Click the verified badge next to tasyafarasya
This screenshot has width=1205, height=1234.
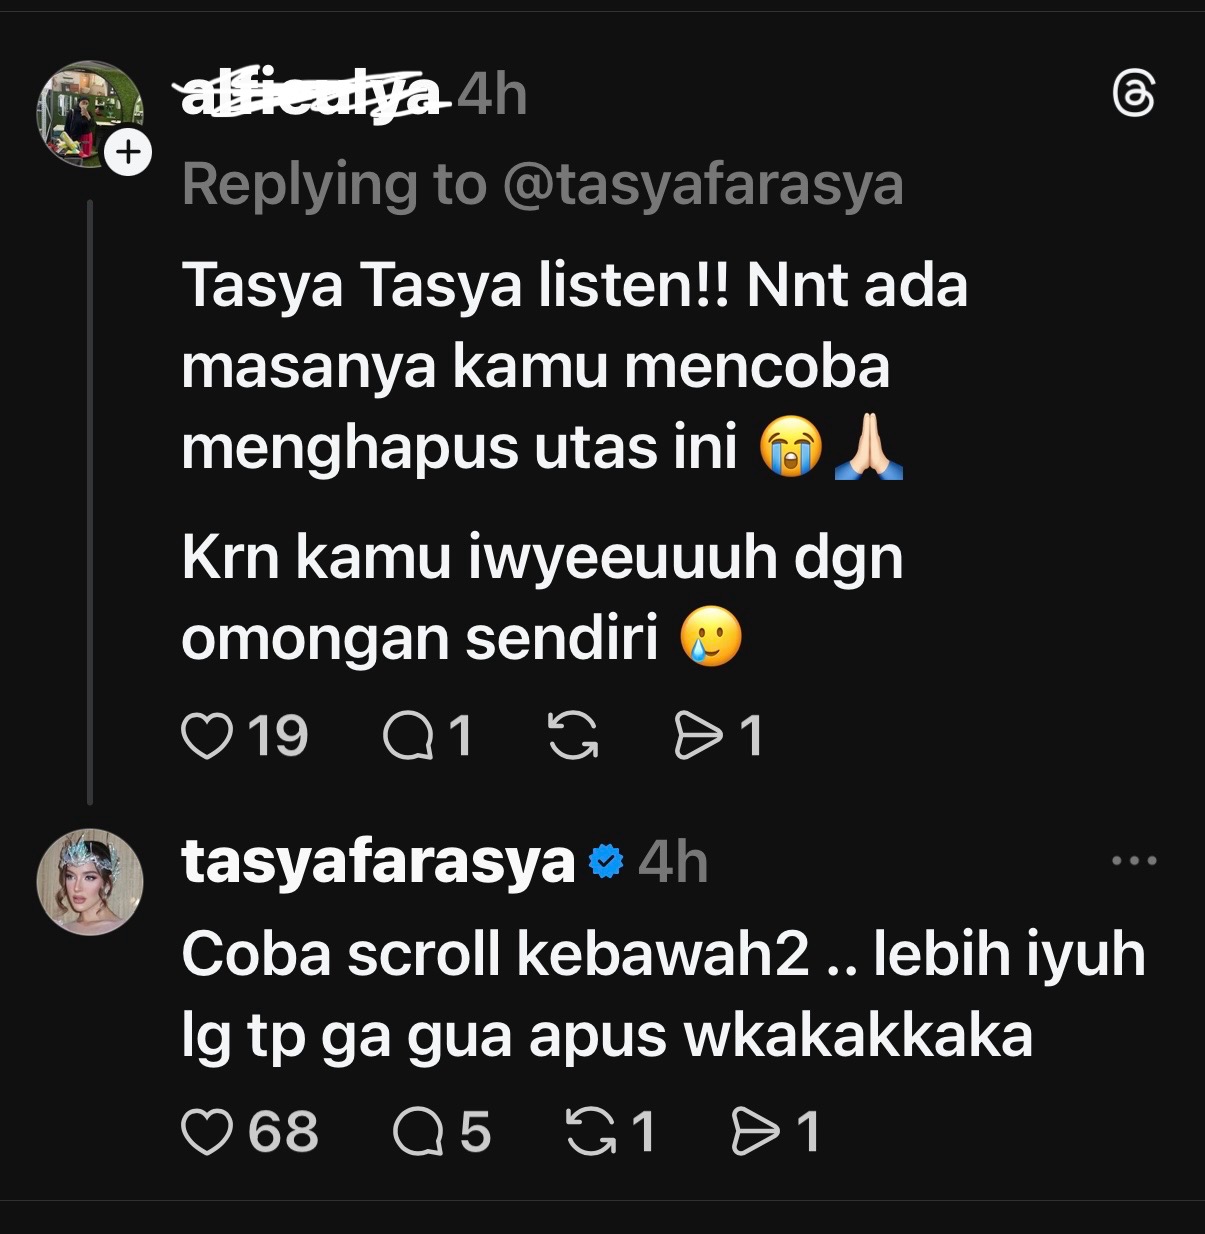tap(608, 860)
